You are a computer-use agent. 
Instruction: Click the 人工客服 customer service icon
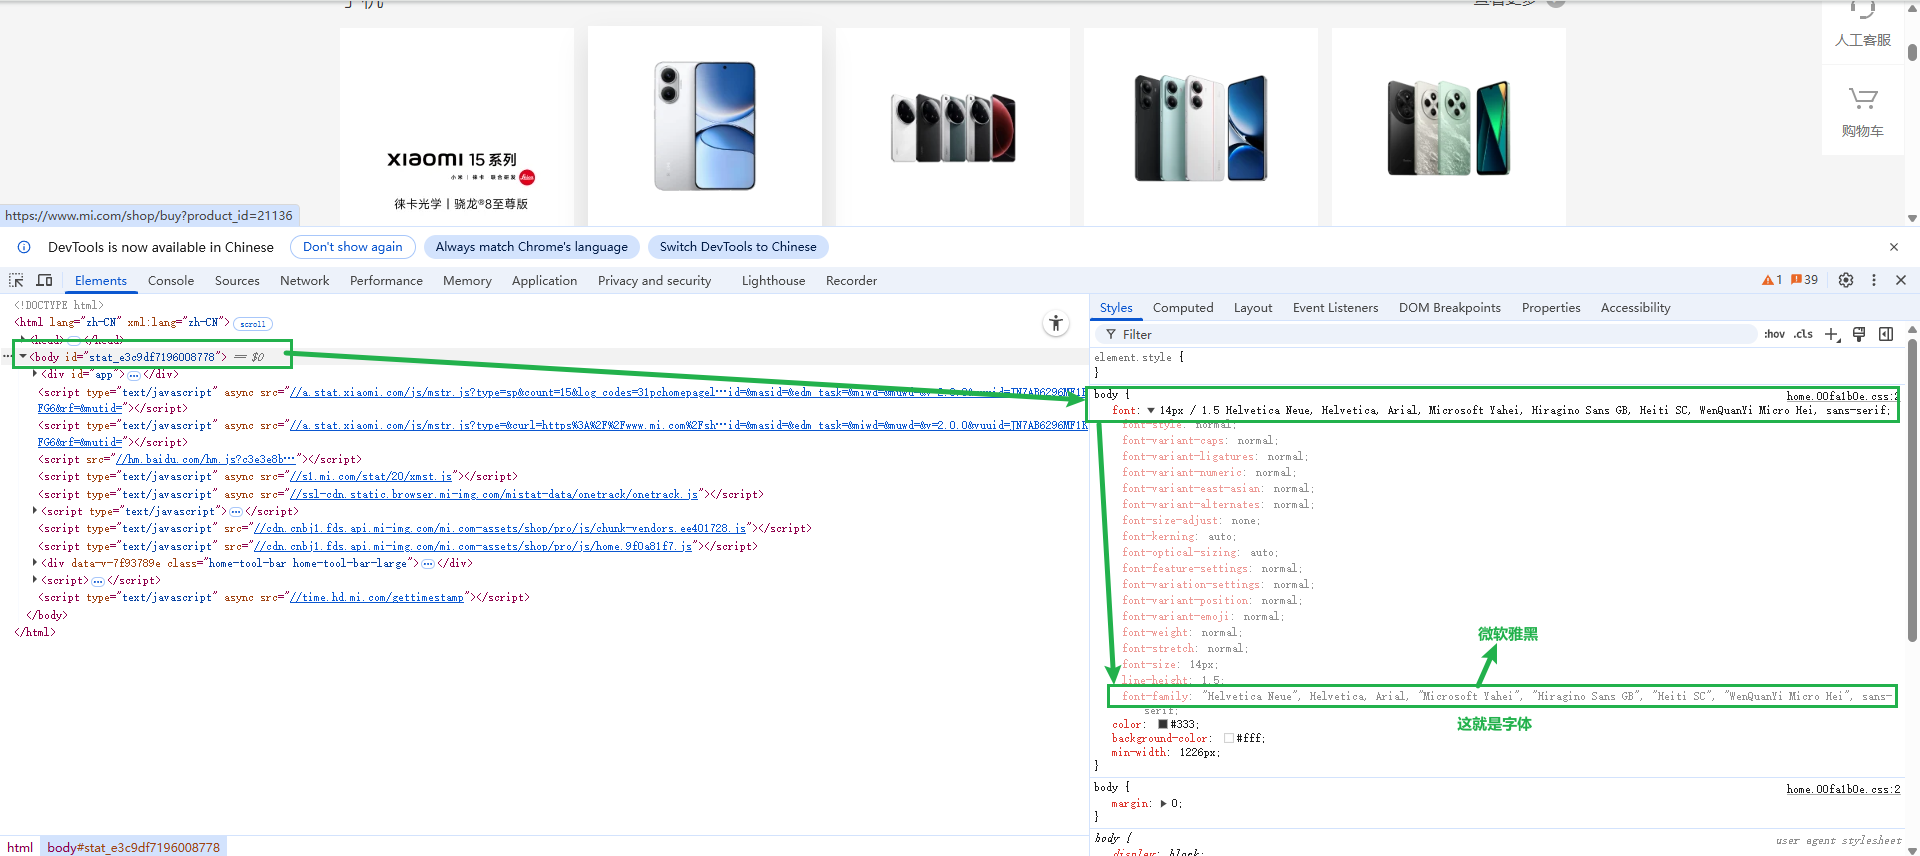1862,26
